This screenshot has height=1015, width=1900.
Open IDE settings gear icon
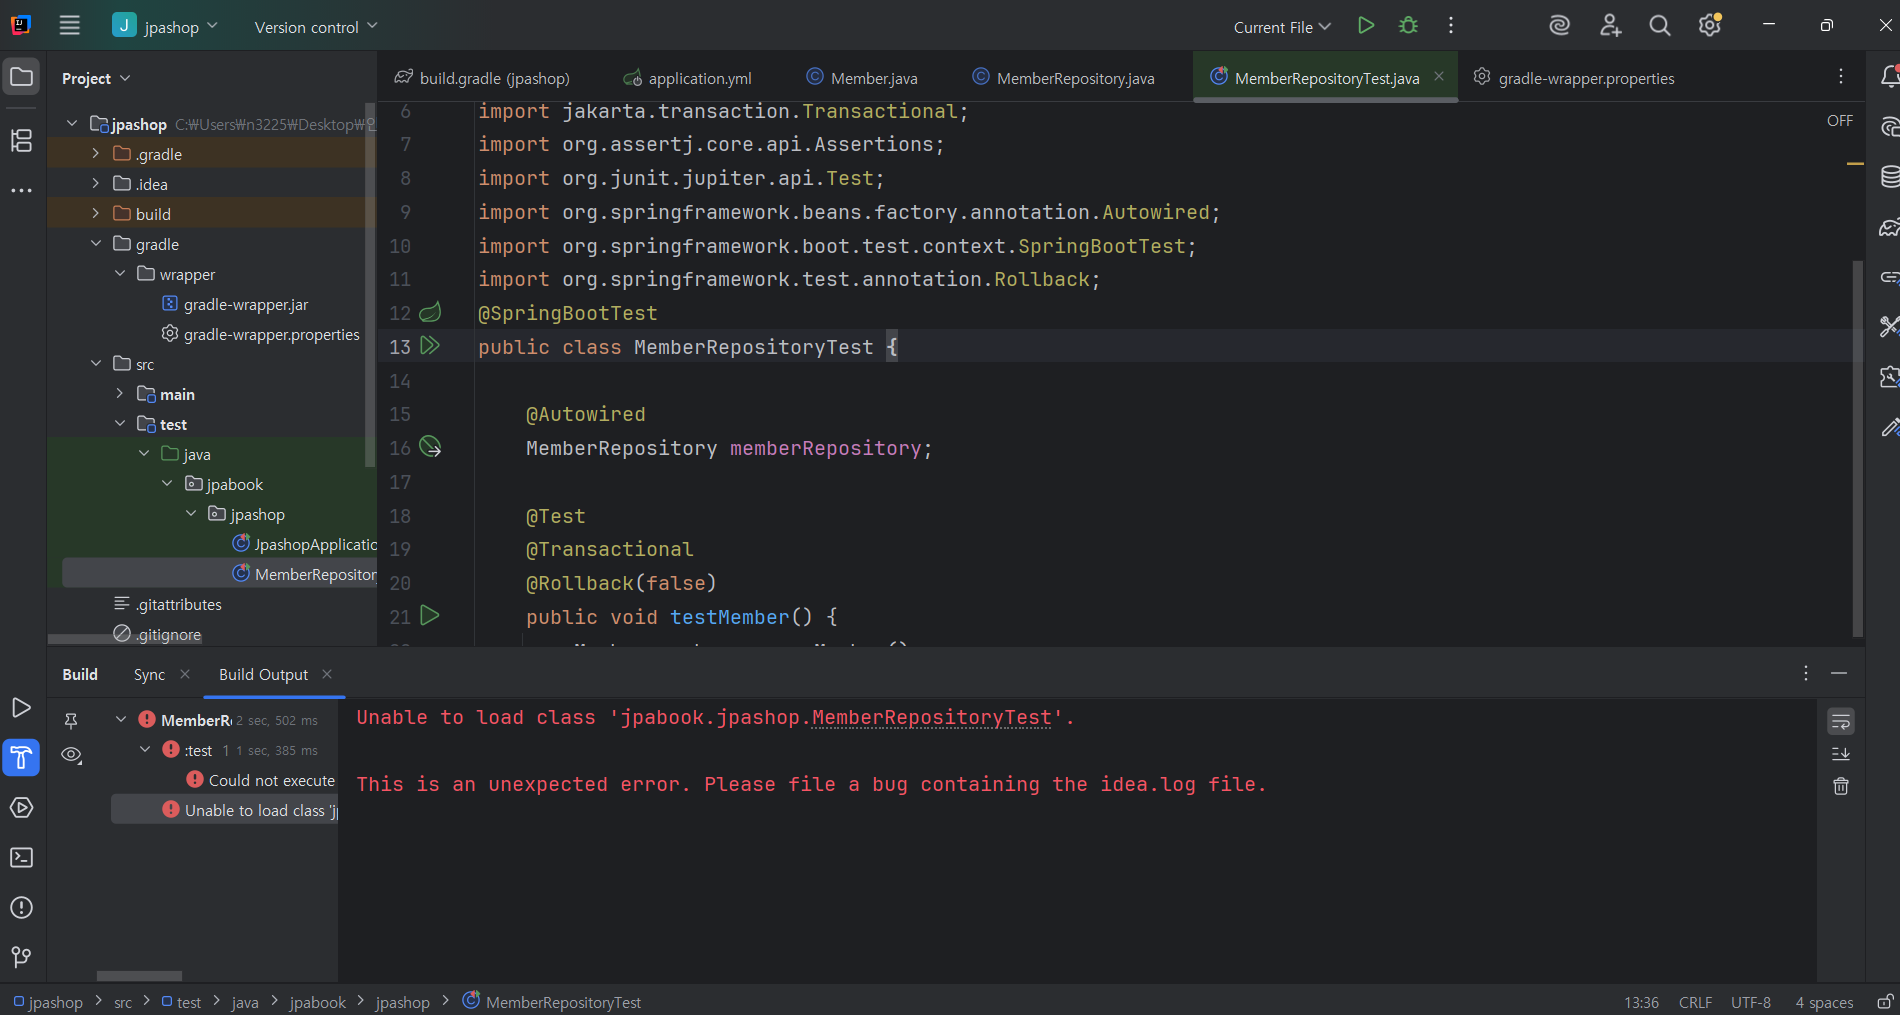point(1709,26)
